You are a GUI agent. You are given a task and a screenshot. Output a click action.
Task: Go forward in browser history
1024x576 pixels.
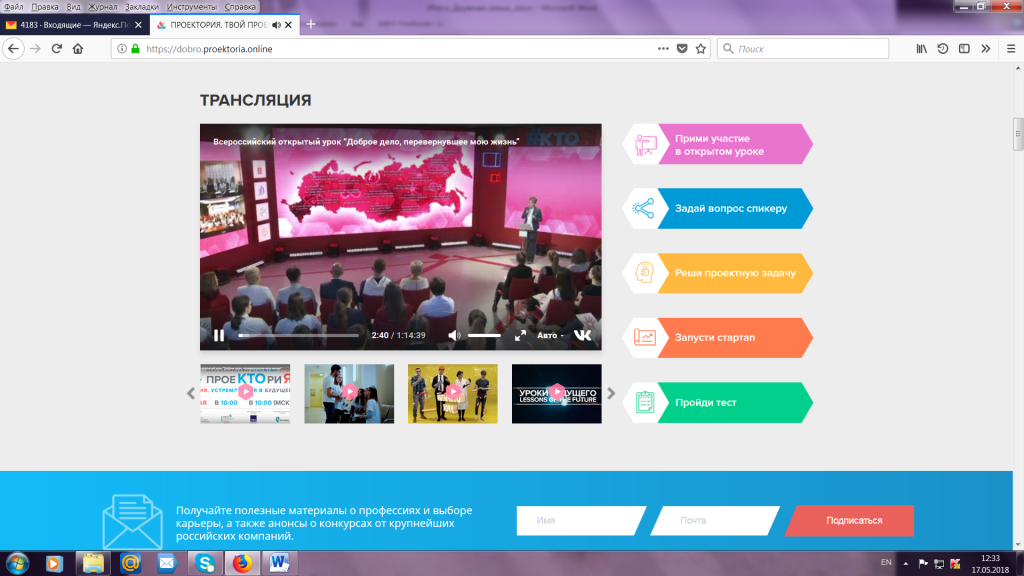tap(35, 49)
